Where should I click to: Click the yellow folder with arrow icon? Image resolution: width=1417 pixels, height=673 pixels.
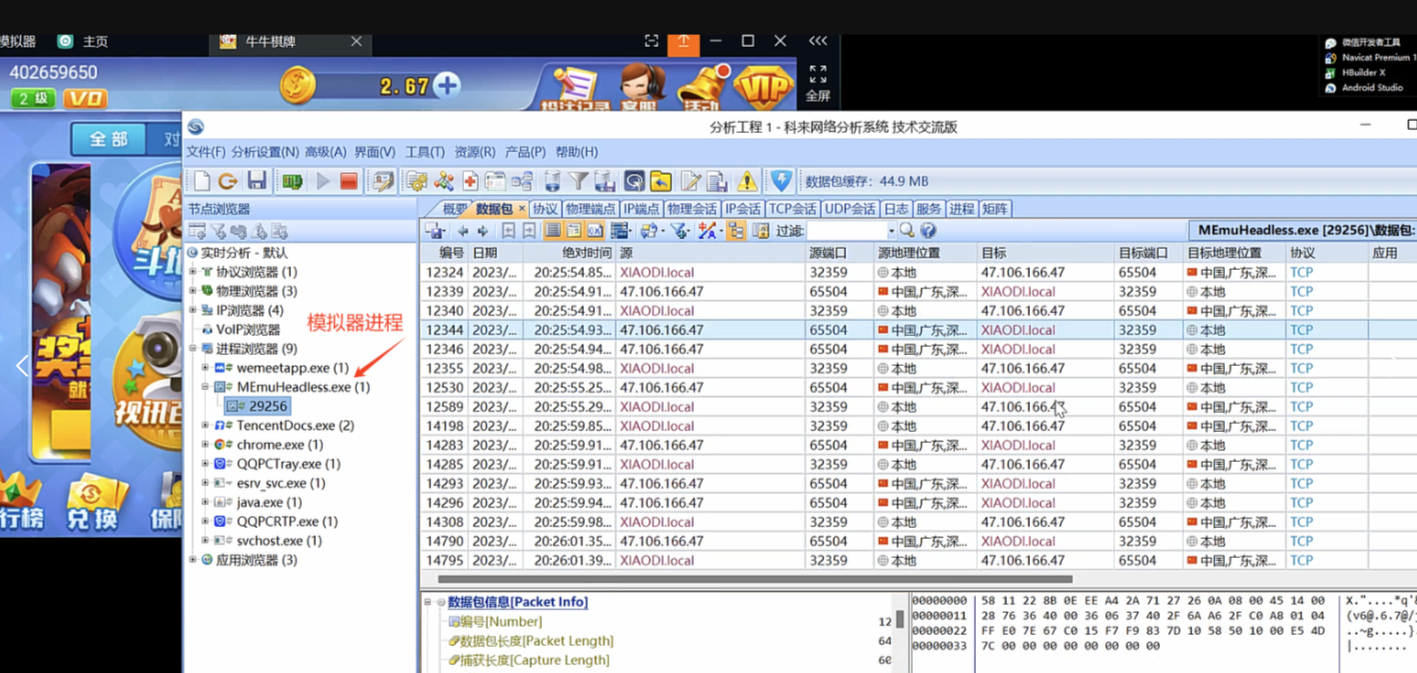661,181
